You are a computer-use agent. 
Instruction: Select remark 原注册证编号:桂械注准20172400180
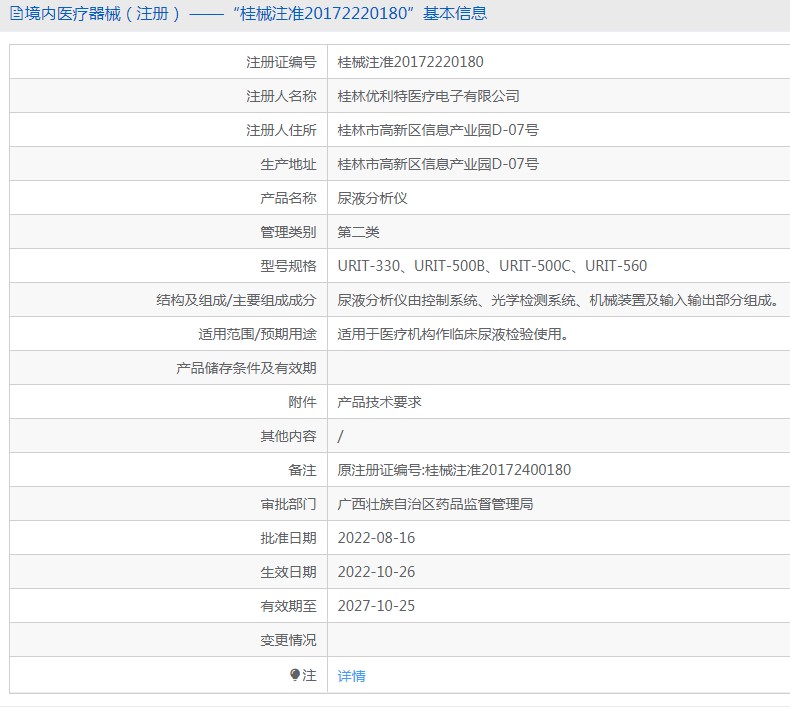pos(454,470)
